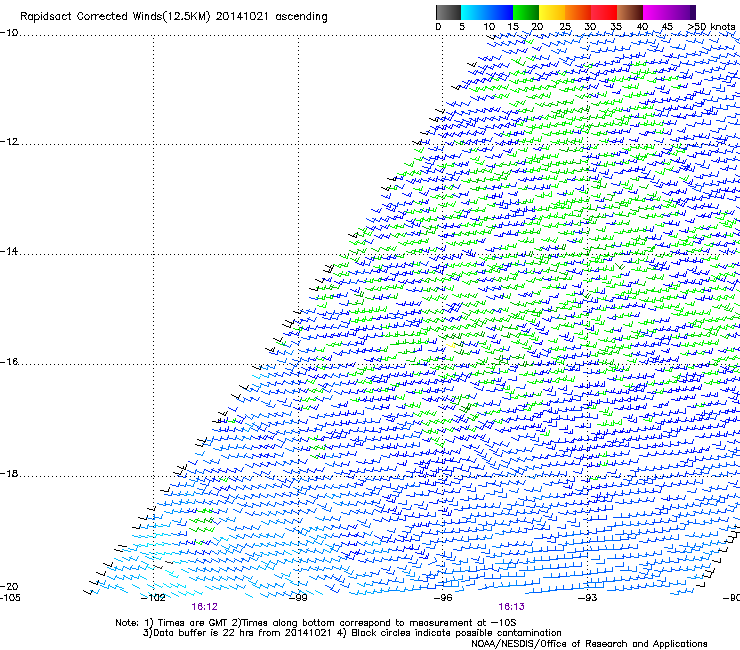The width and height of the screenshot is (740, 650).
Task: Click the 'Data buffer is 22 hrs' note line
Action: click(x=352, y=633)
